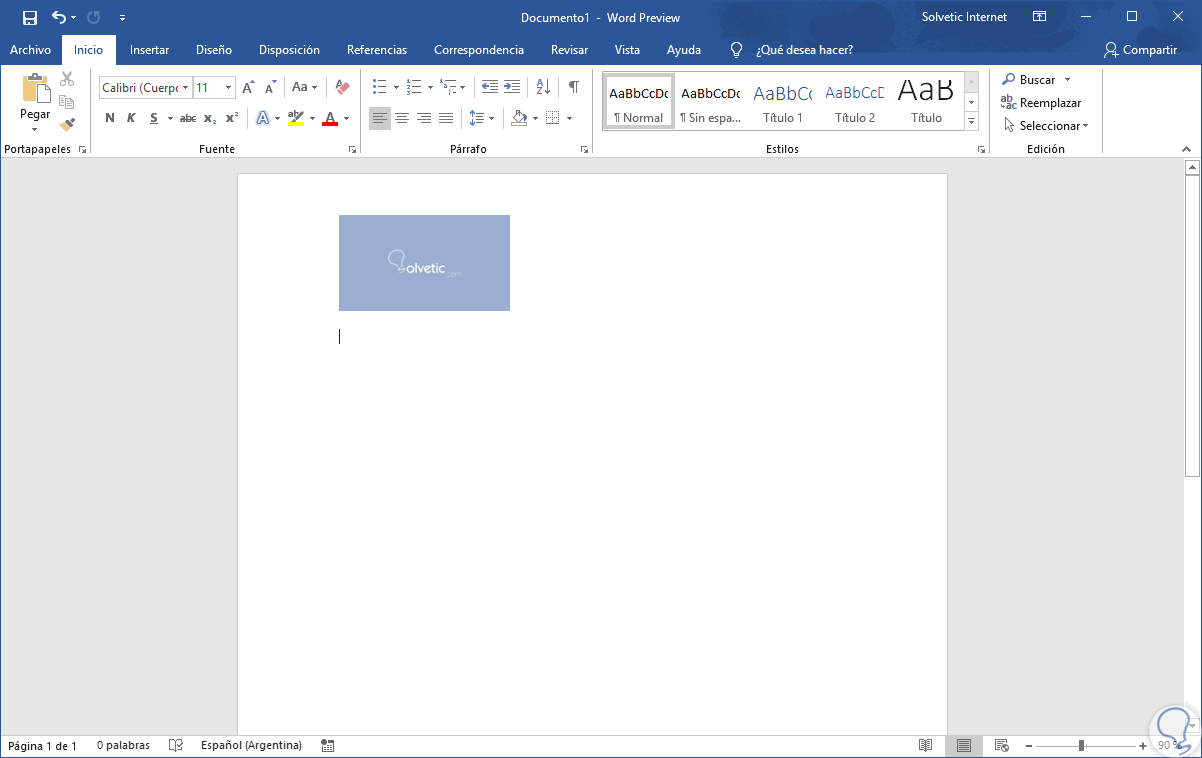The width and height of the screenshot is (1202, 758).
Task: Open the Archivo menu
Action: [30, 50]
